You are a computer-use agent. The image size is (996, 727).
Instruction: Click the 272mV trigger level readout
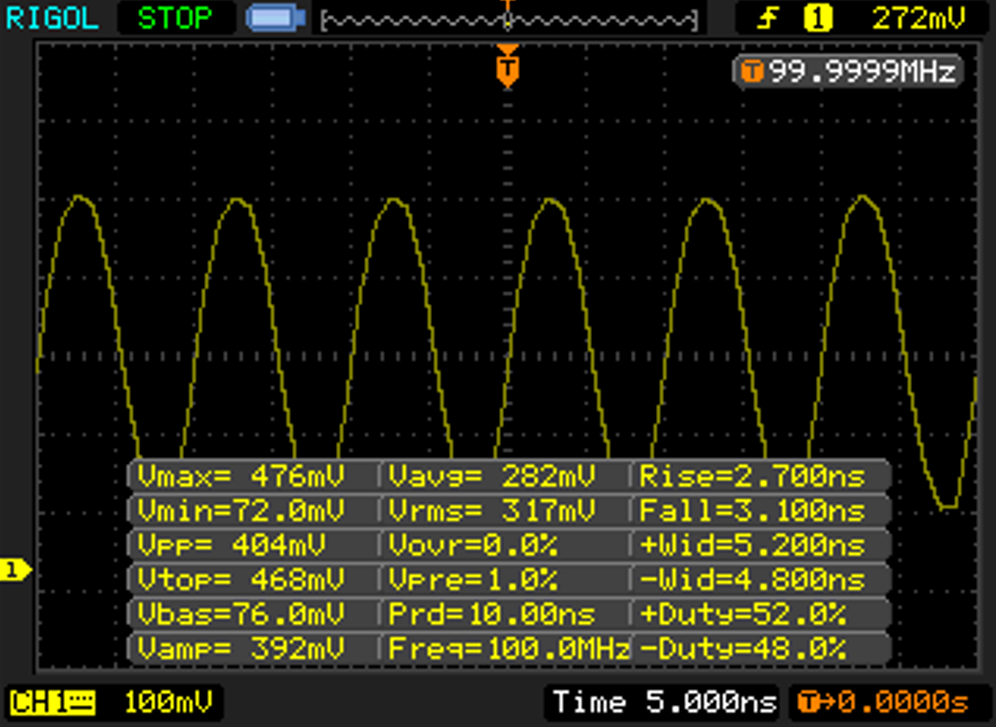919,18
